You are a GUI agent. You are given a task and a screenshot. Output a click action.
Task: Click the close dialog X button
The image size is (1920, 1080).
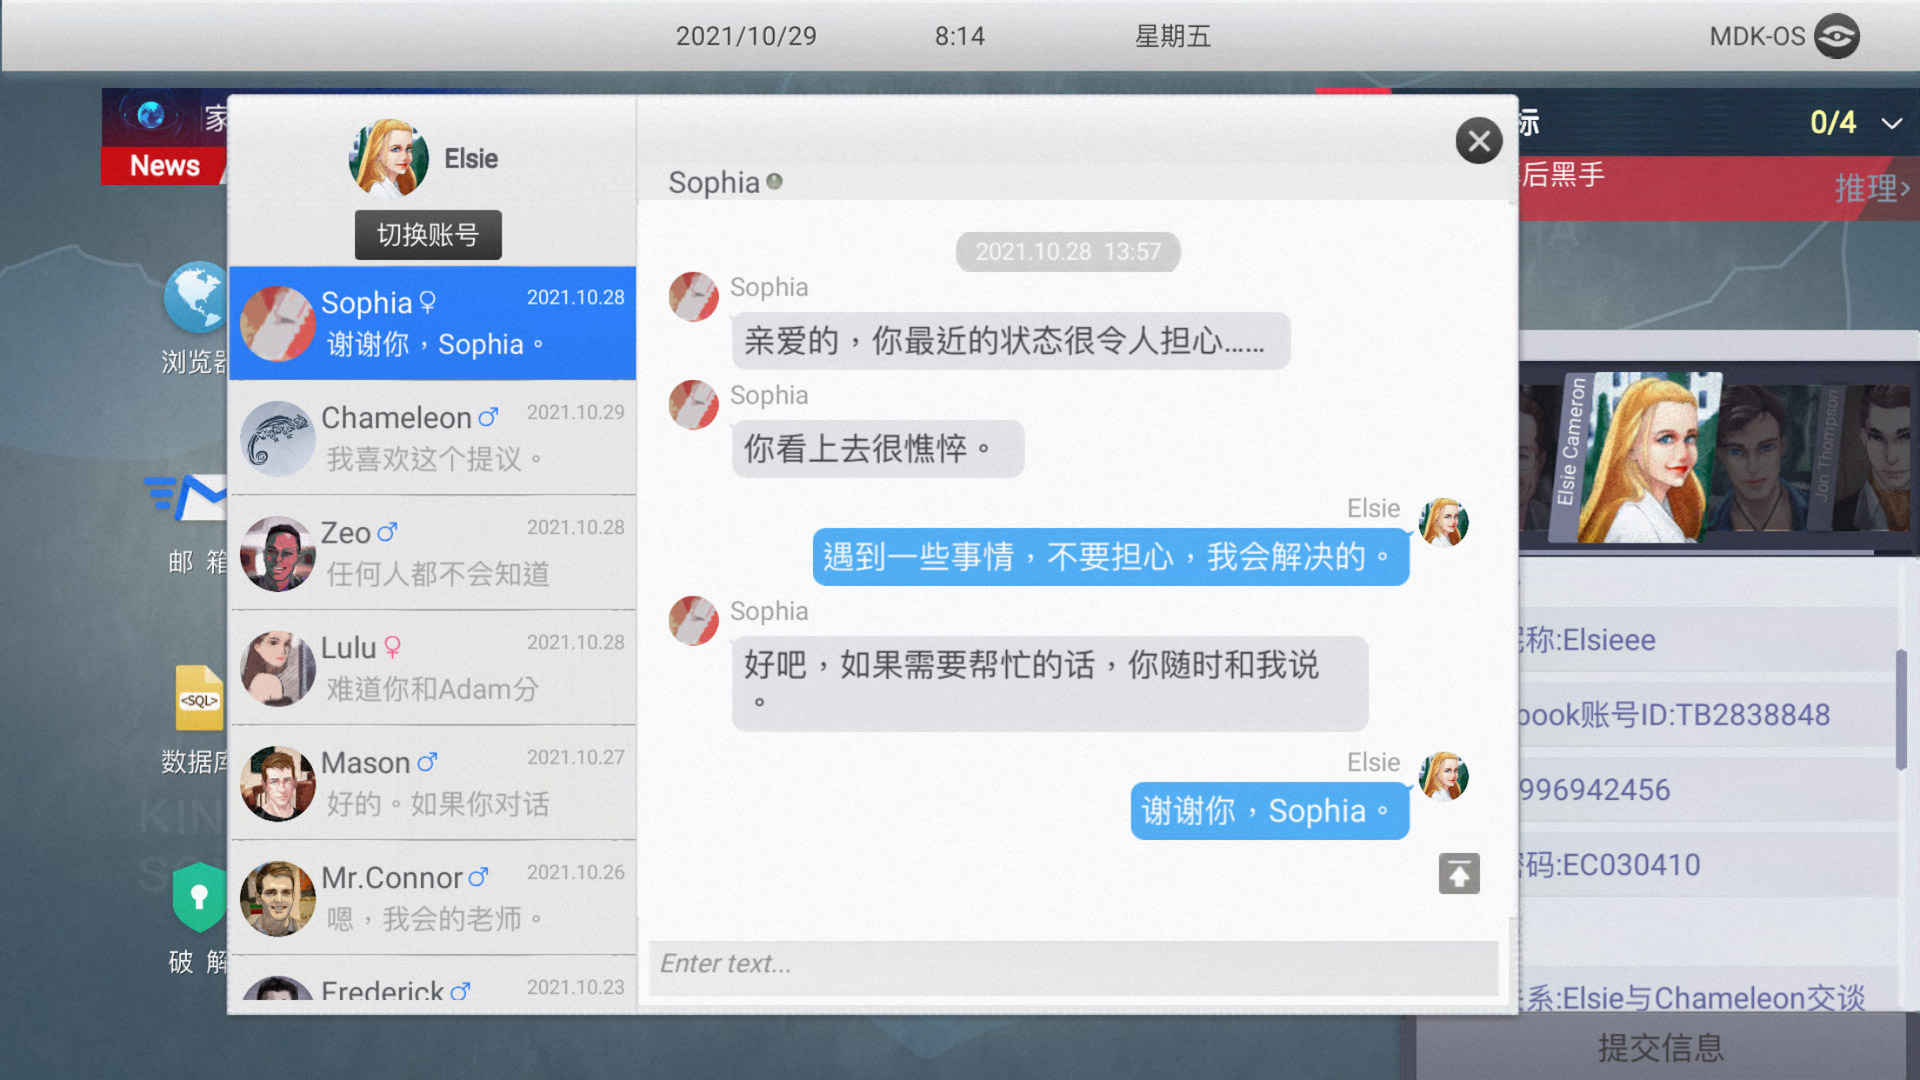click(1478, 141)
